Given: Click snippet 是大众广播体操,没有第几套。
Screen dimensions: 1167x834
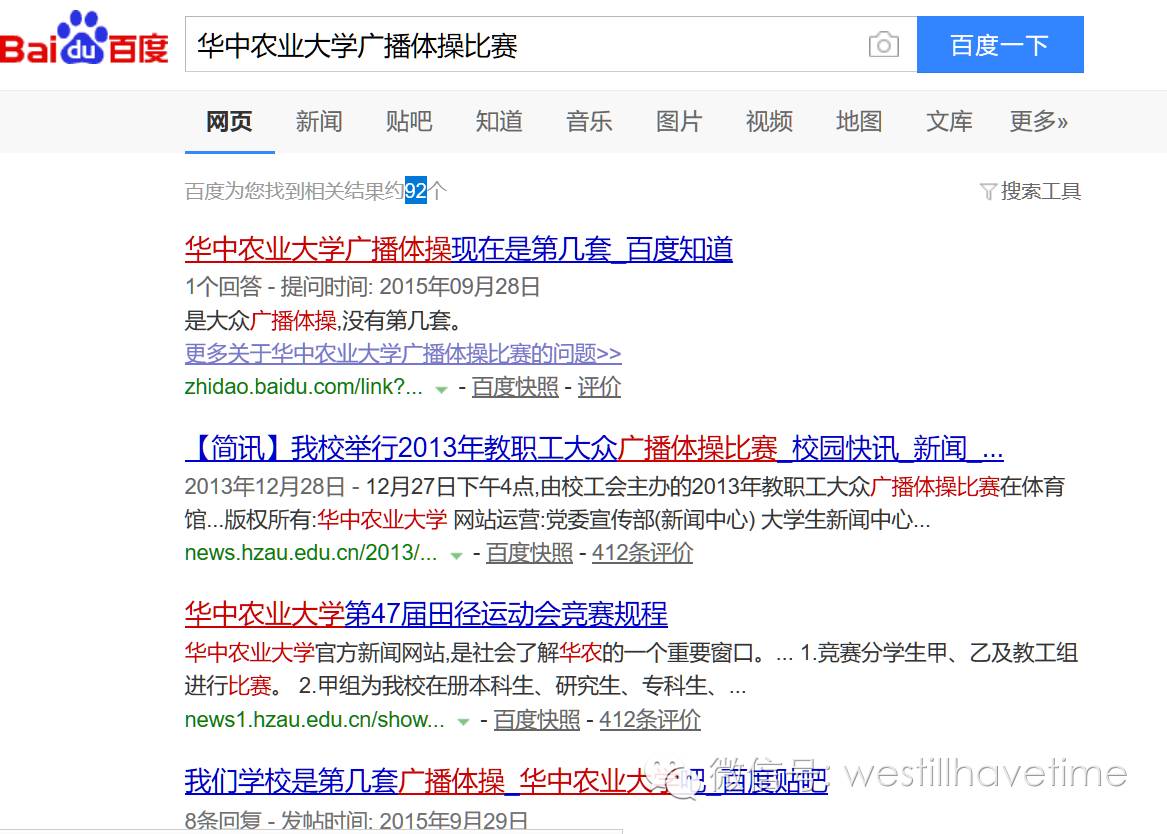Looking at the screenshot, I should (324, 321).
